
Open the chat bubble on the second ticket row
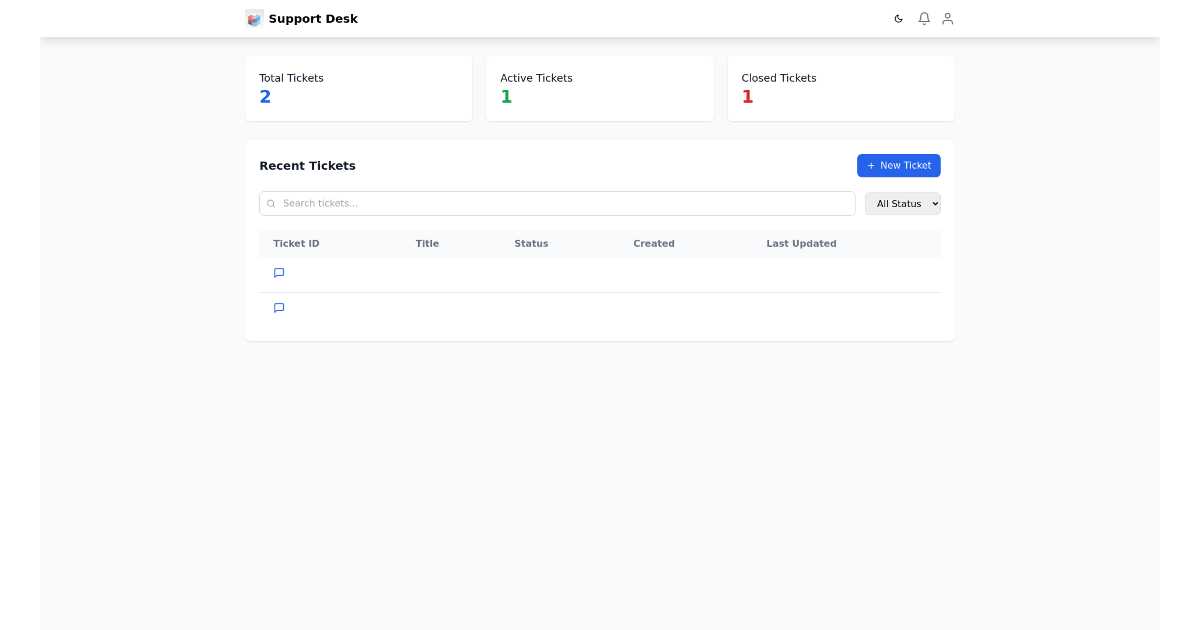point(279,308)
